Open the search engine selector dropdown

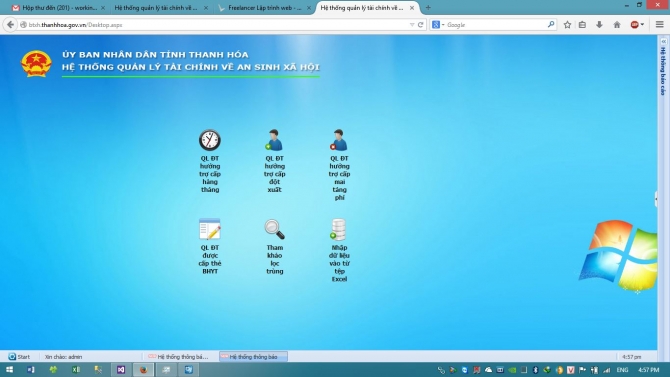(x=438, y=25)
